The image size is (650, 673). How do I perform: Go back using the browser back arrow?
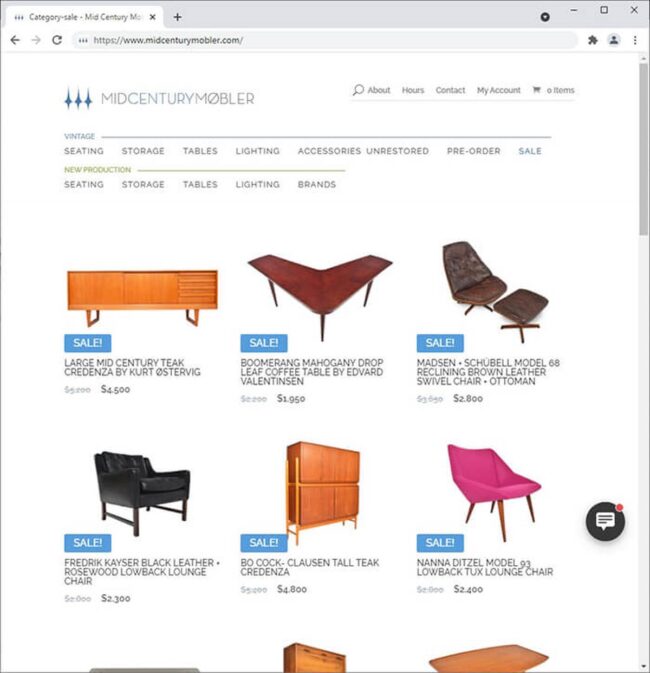click(15, 40)
